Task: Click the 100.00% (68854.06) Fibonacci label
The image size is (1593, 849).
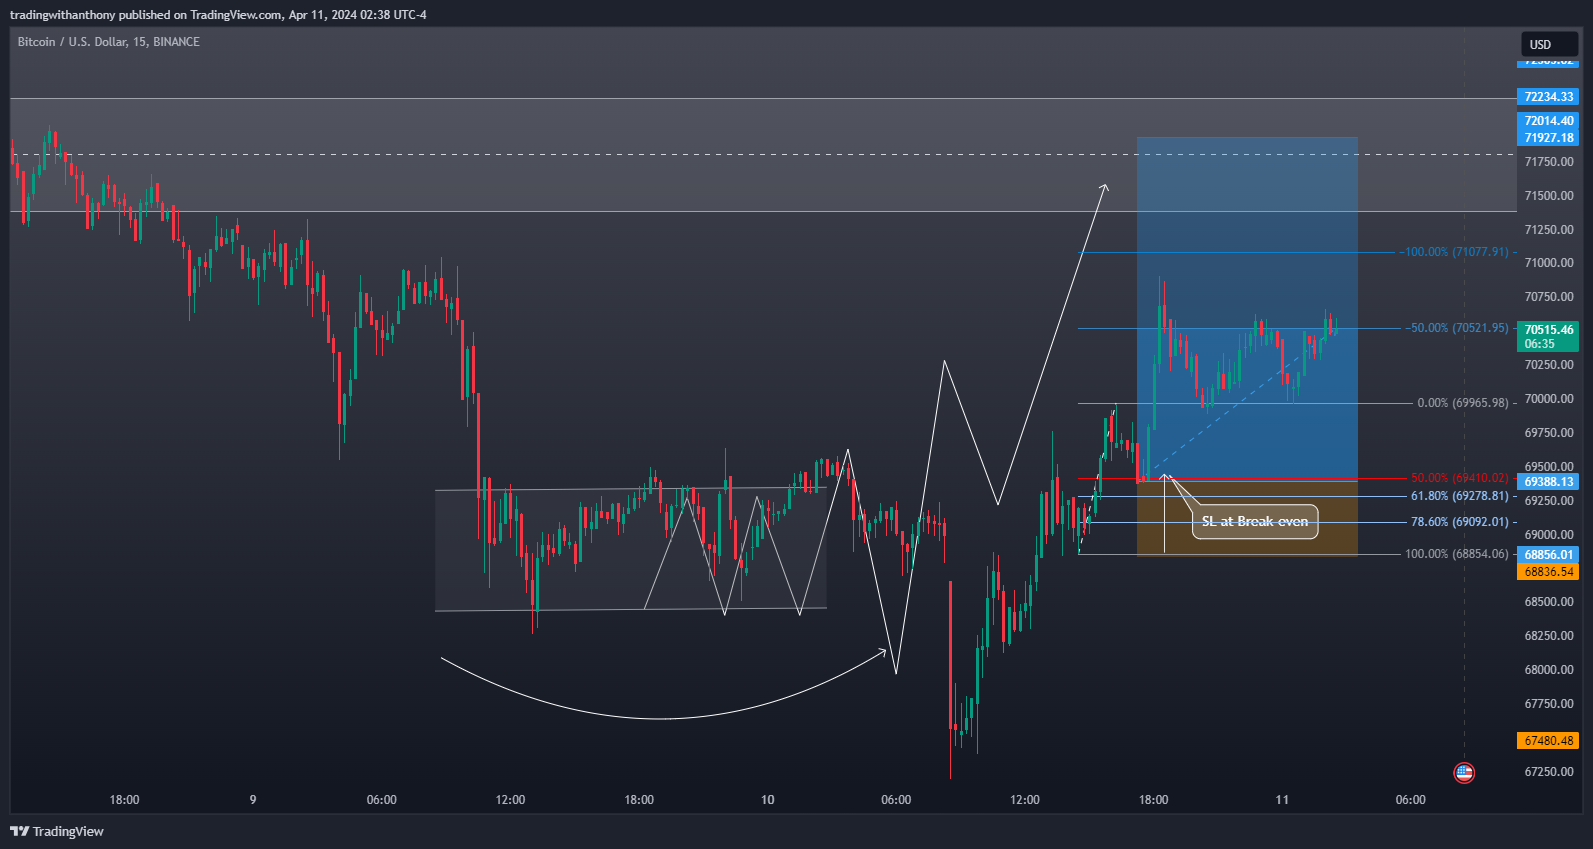Action: [x=1456, y=554]
